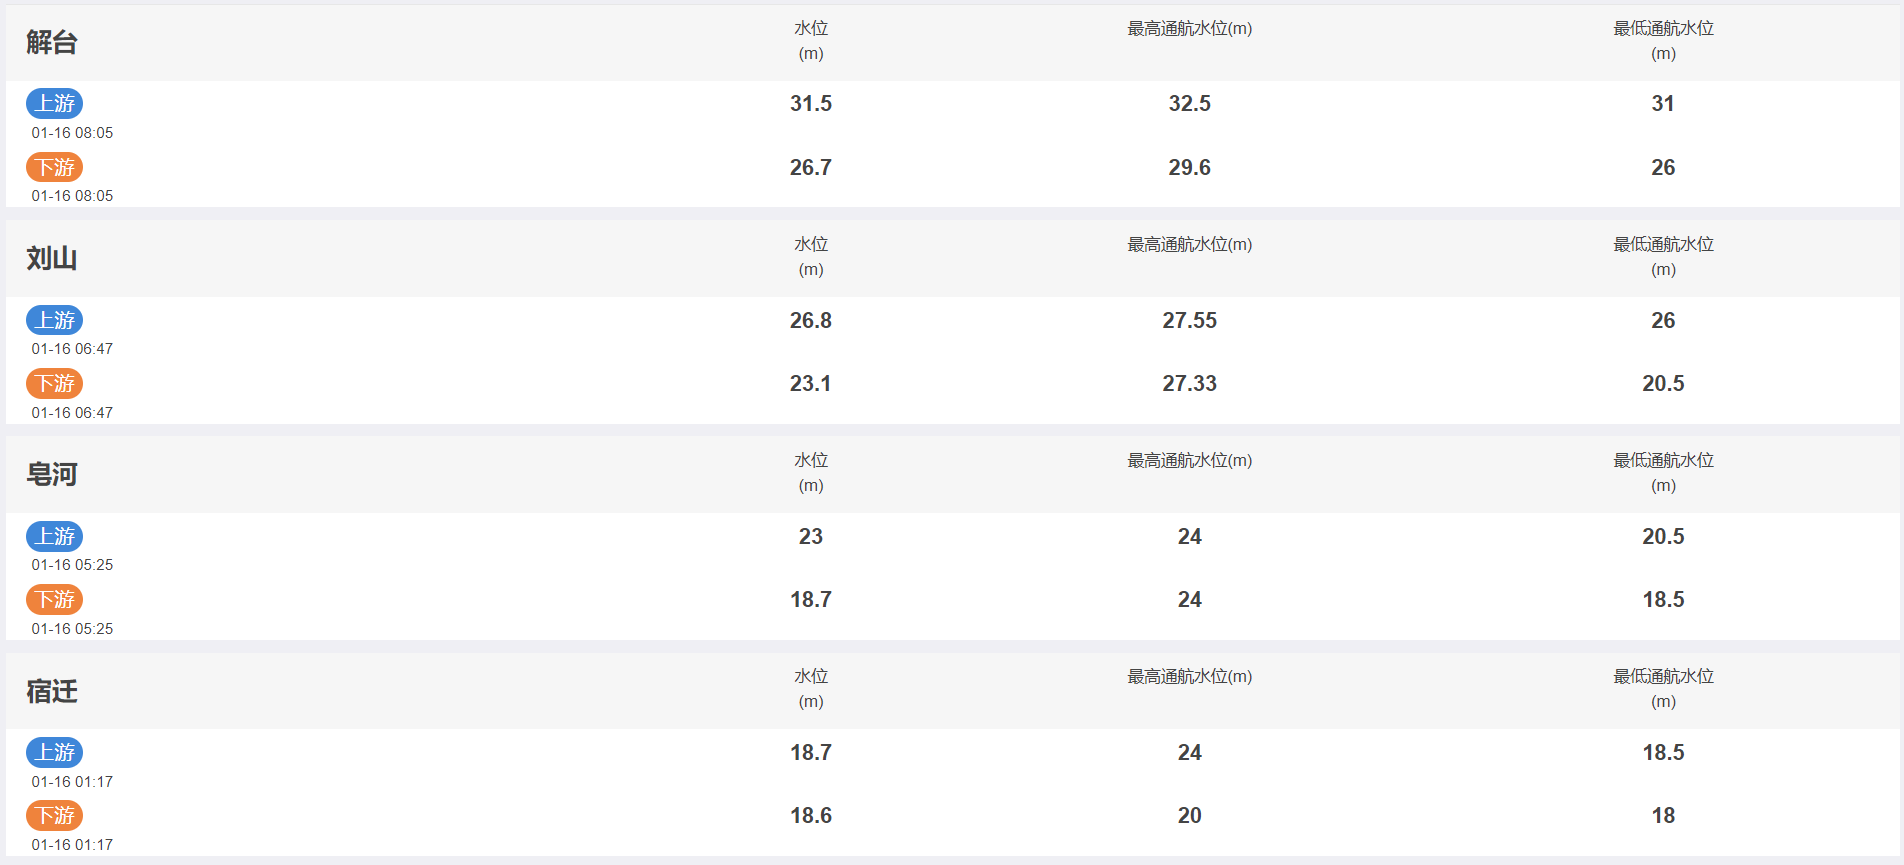The height and width of the screenshot is (865, 1904).
Task: Click the 01-16 05:25 timestamp under 皂河 上游
Action: [72, 565]
